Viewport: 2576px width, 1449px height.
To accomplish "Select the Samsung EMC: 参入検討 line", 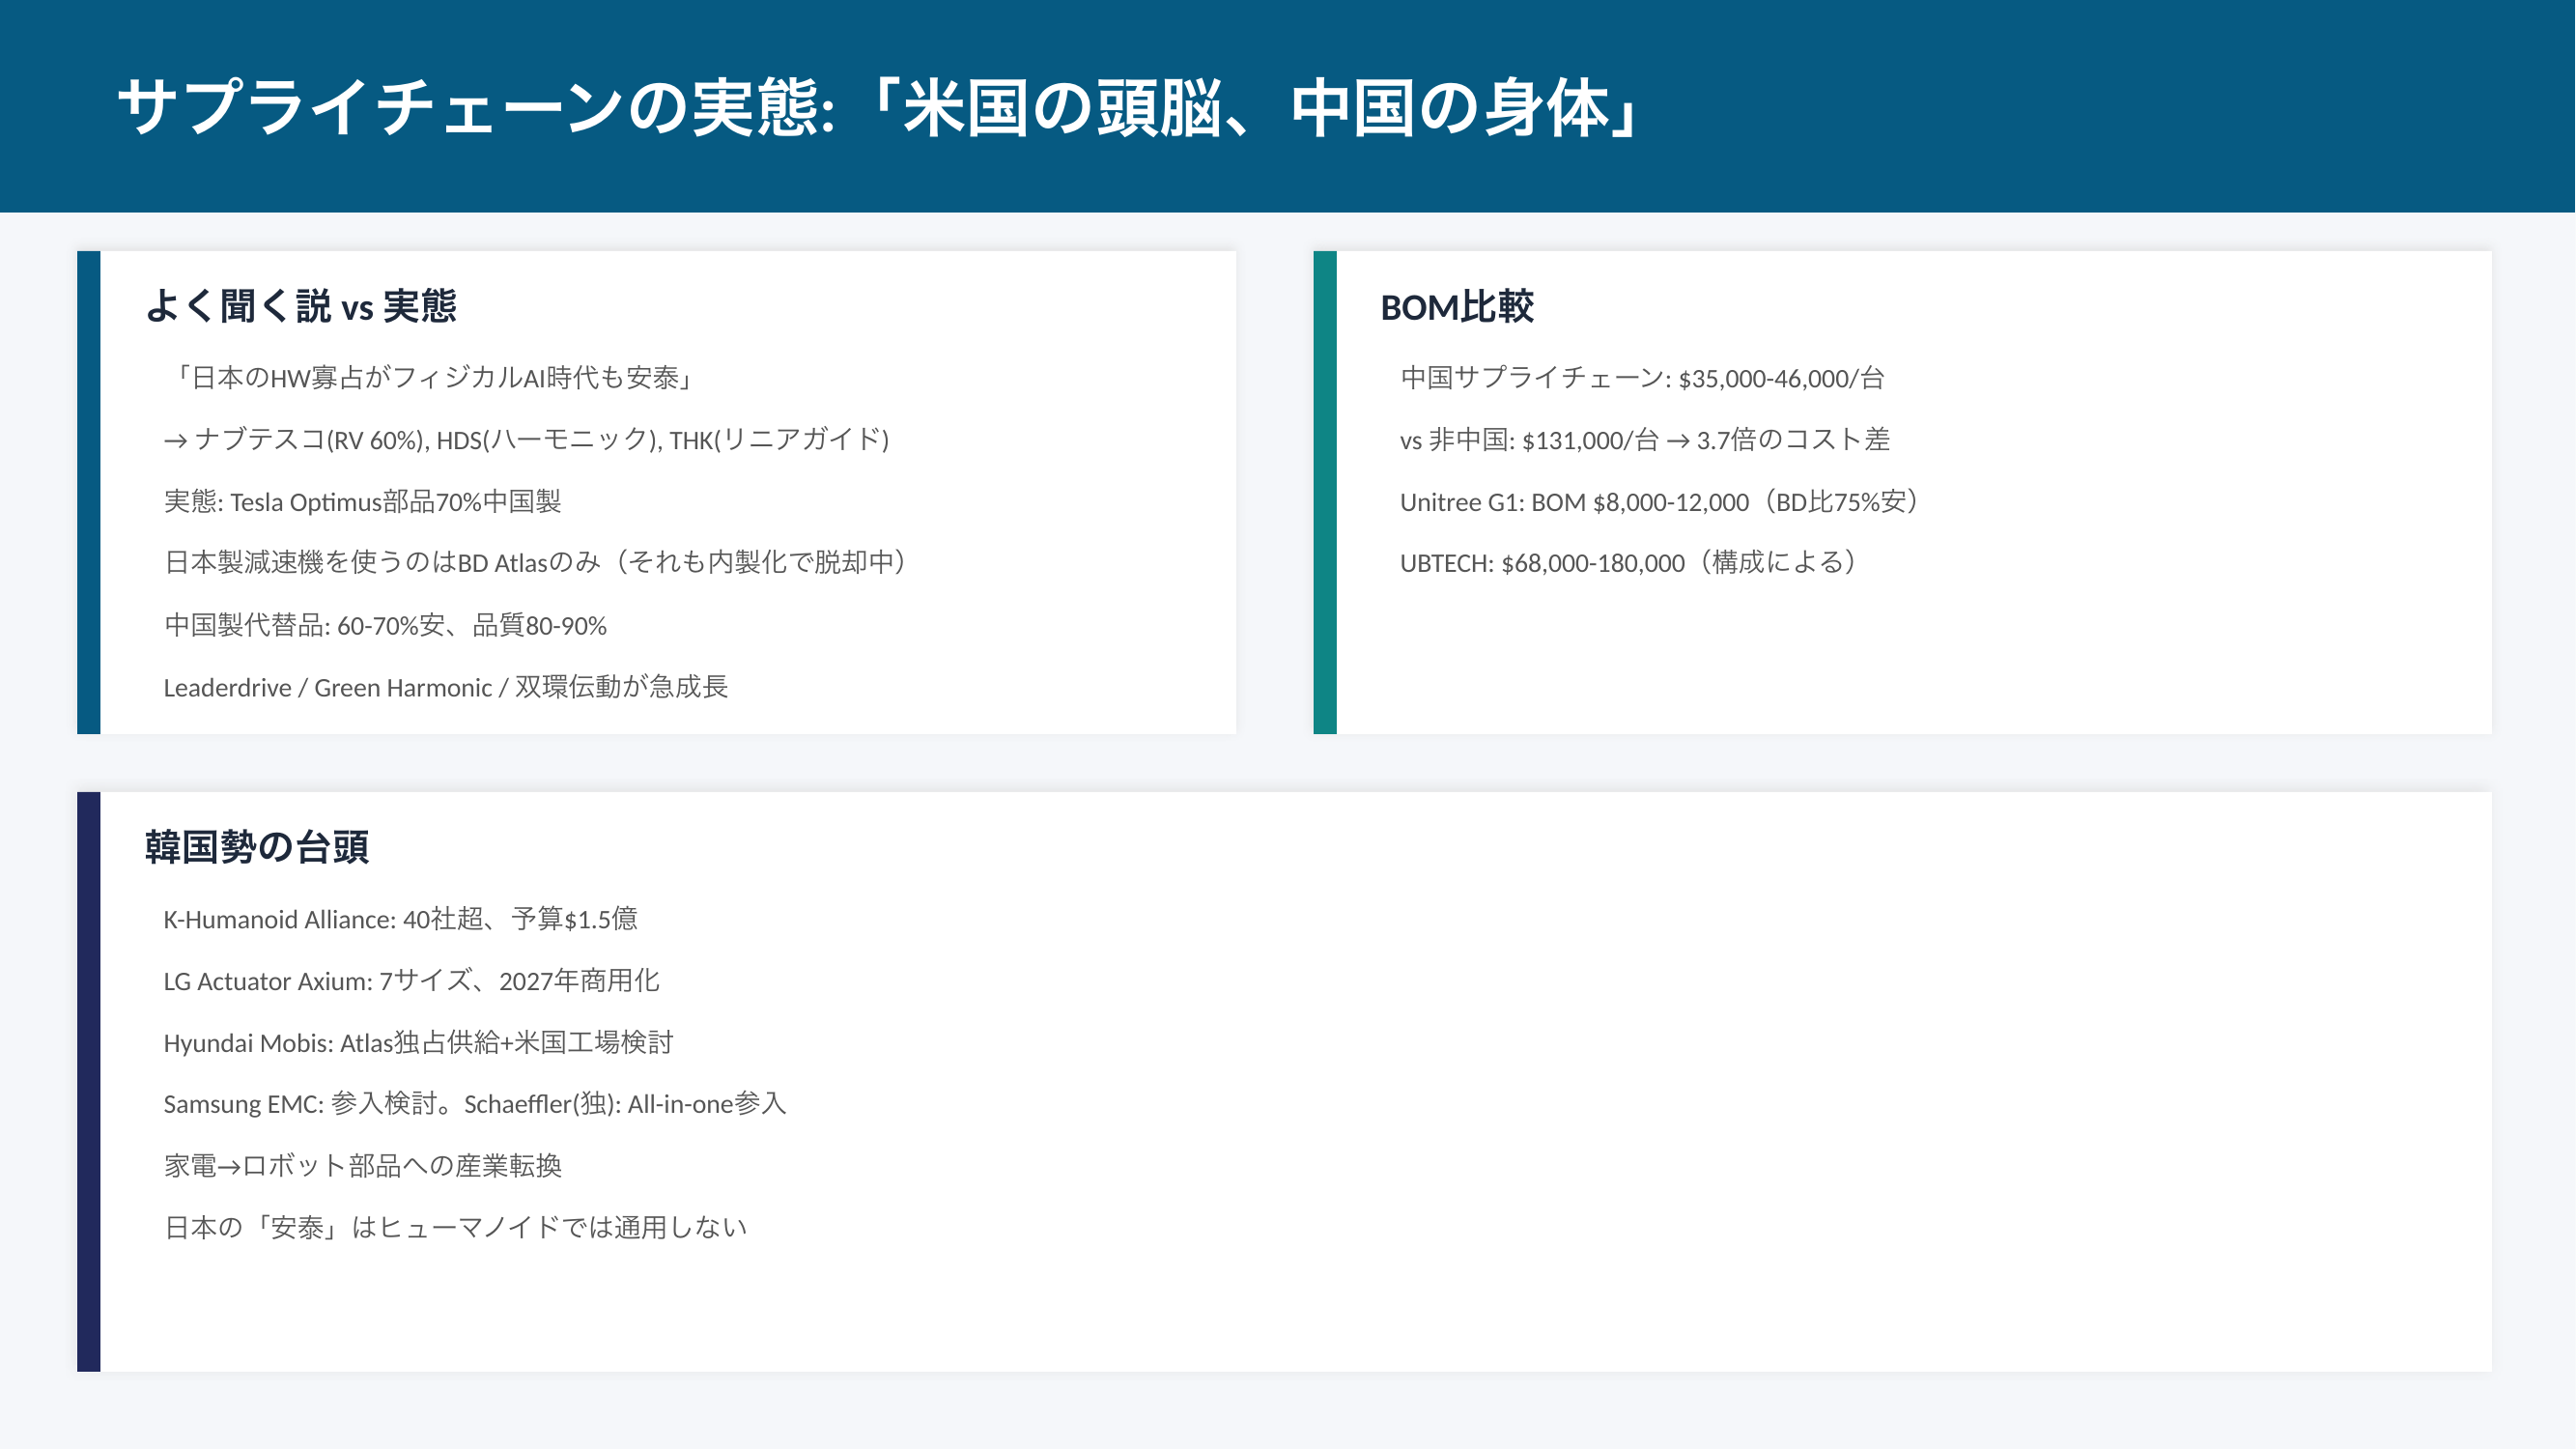I will tap(475, 1104).
